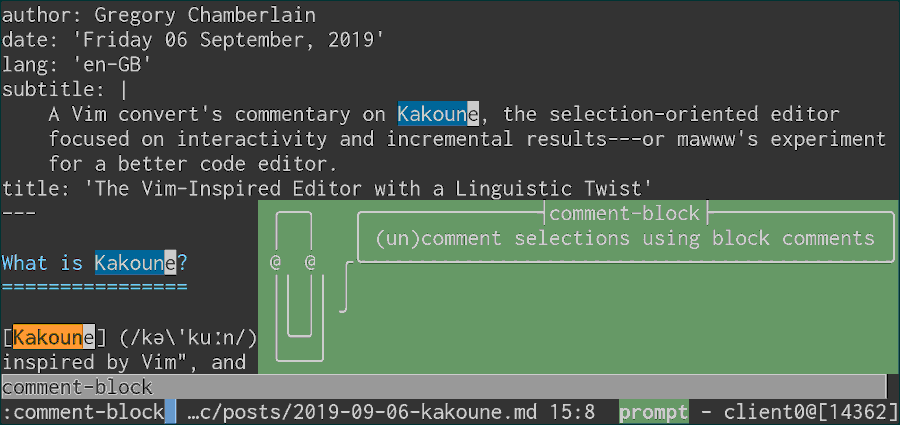
Task: Click the info box description text
Action: [624, 238]
